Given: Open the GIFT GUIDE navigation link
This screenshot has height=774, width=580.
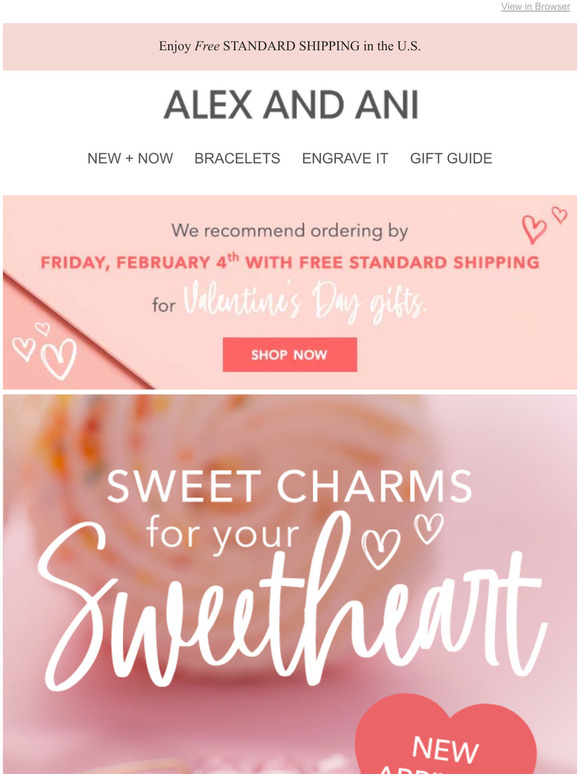Looking at the screenshot, I should (x=451, y=158).
